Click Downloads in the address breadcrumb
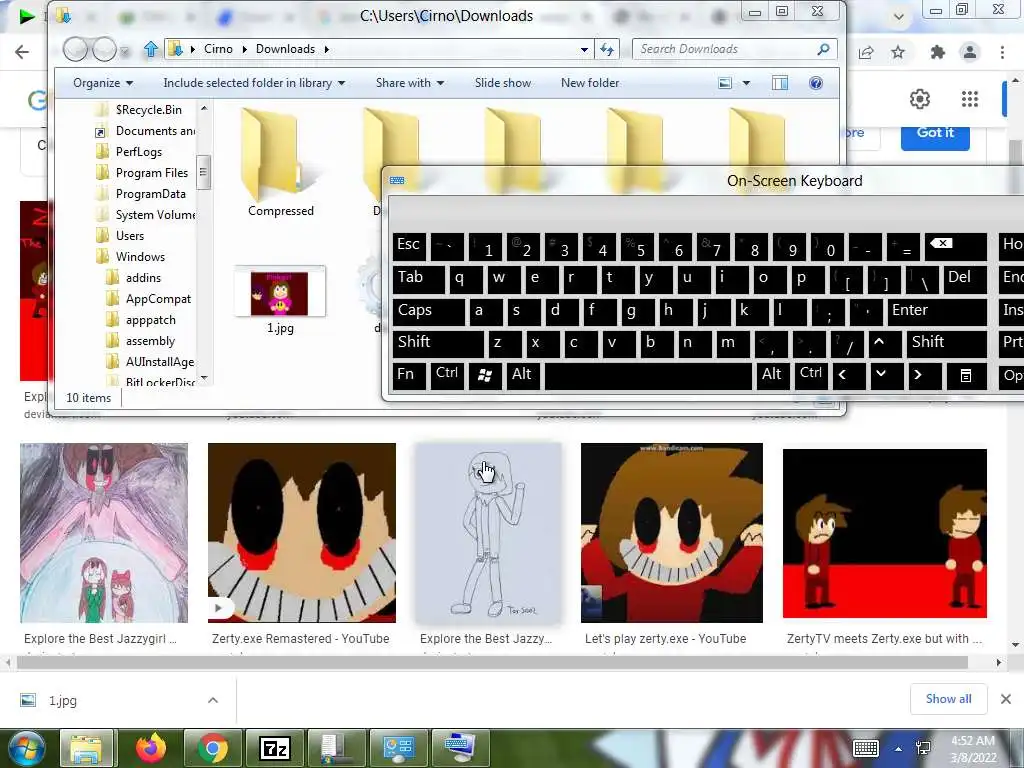Viewport: 1024px width, 768px height. click(x=285, y=49)
